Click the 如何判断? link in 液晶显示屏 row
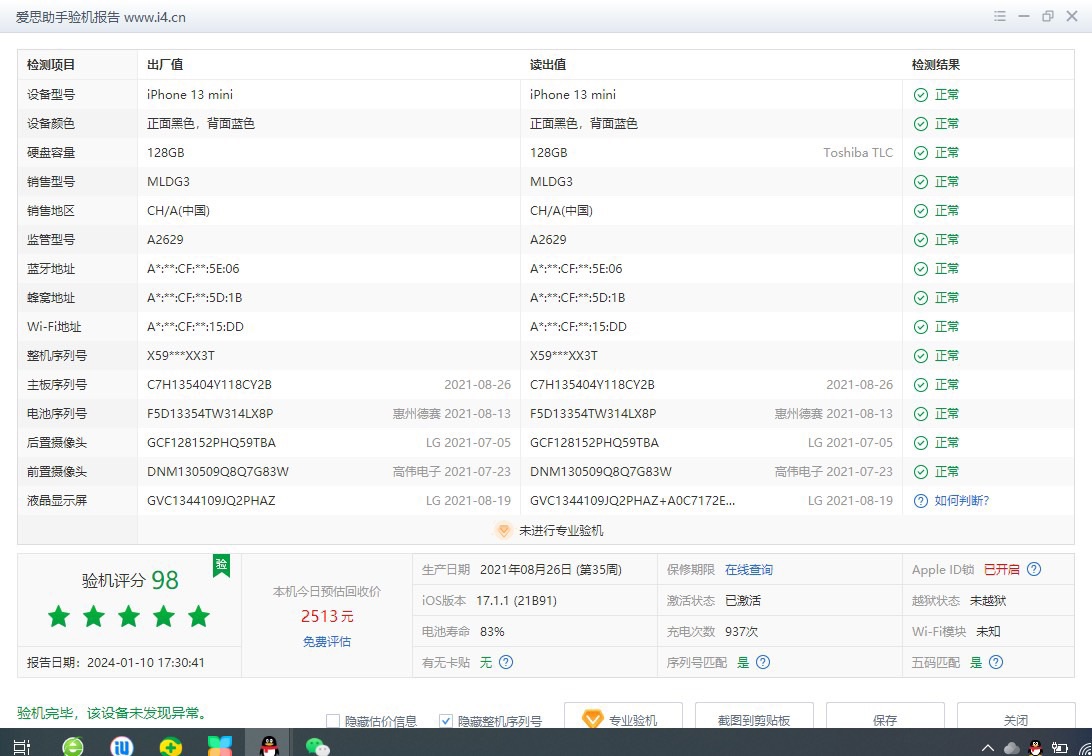Viewport: 1092px width, 756px height. (962, 501)
